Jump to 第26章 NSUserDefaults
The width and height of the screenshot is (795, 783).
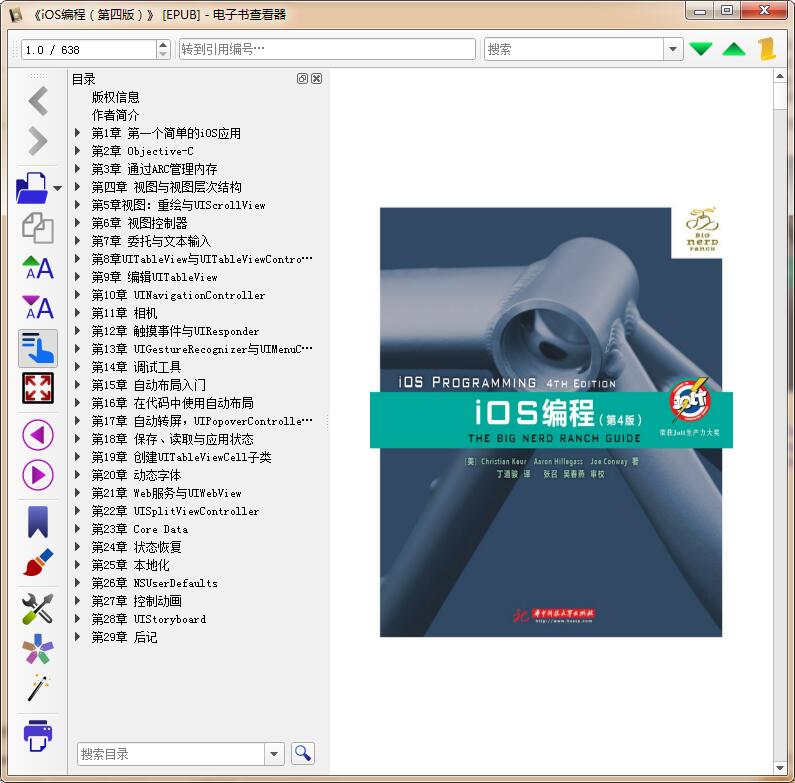[x=154, y=583]
